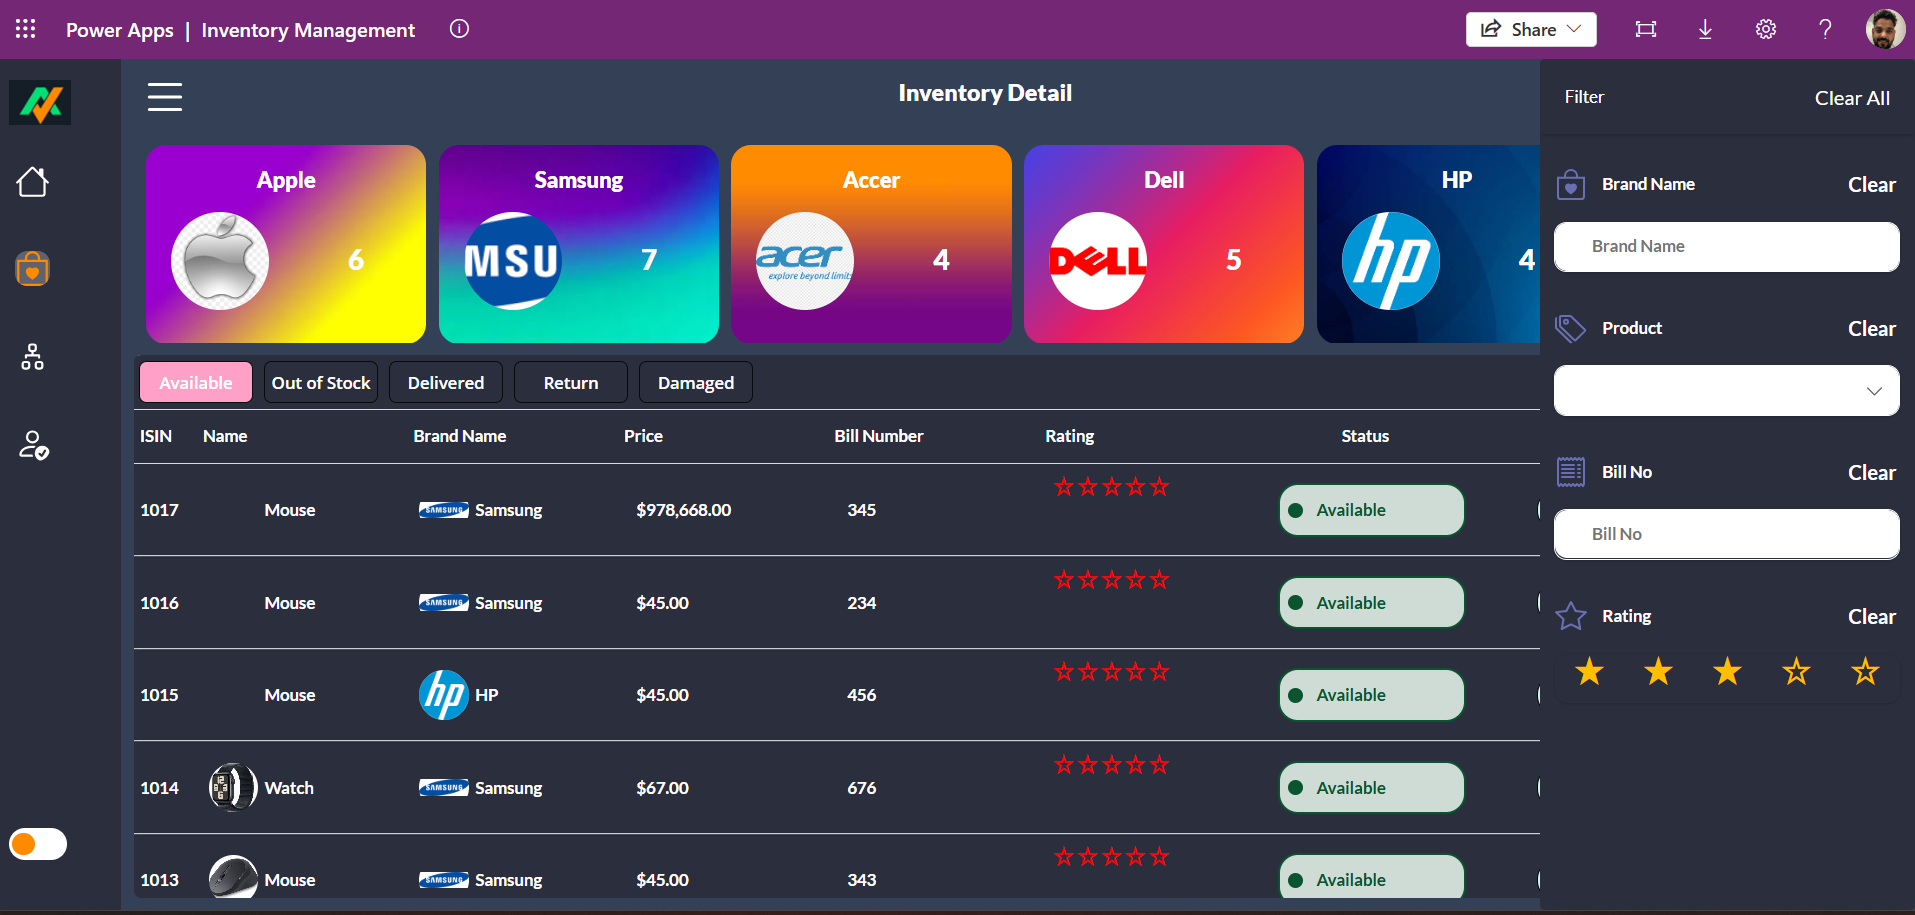
Task: Clear the Bill No filter
Action: click(1871, 473)
